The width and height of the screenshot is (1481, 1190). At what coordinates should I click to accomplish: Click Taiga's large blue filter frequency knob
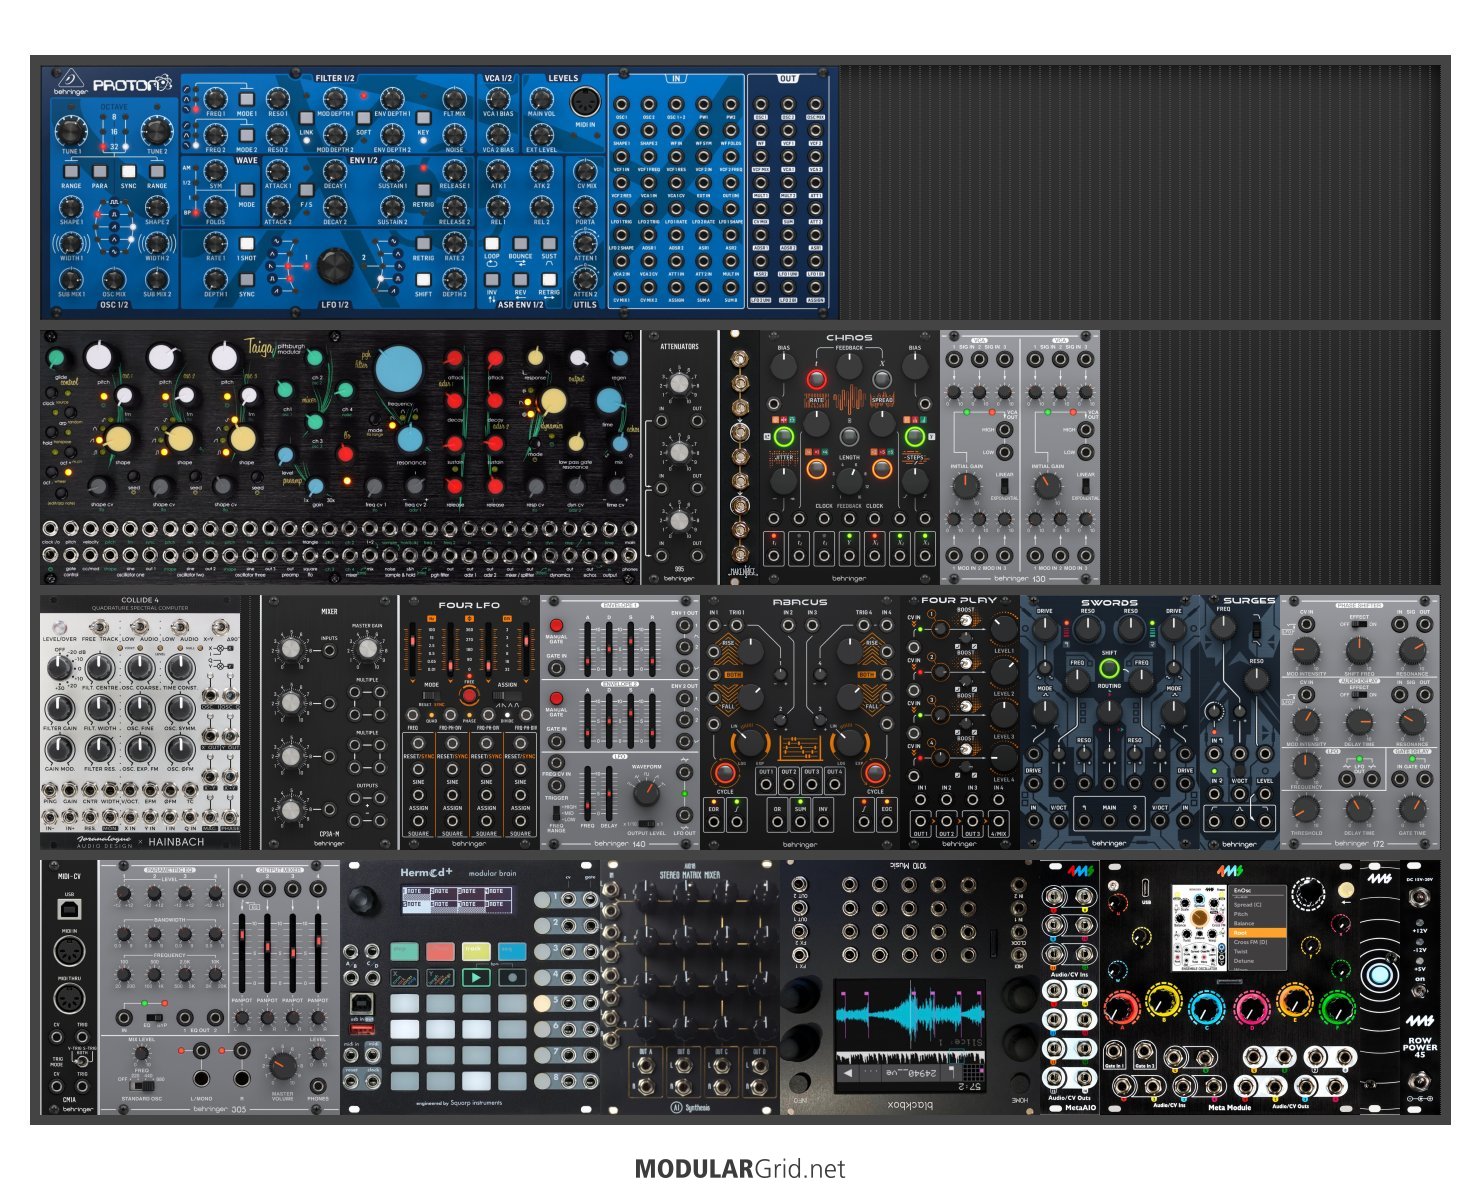coord(399,370)
